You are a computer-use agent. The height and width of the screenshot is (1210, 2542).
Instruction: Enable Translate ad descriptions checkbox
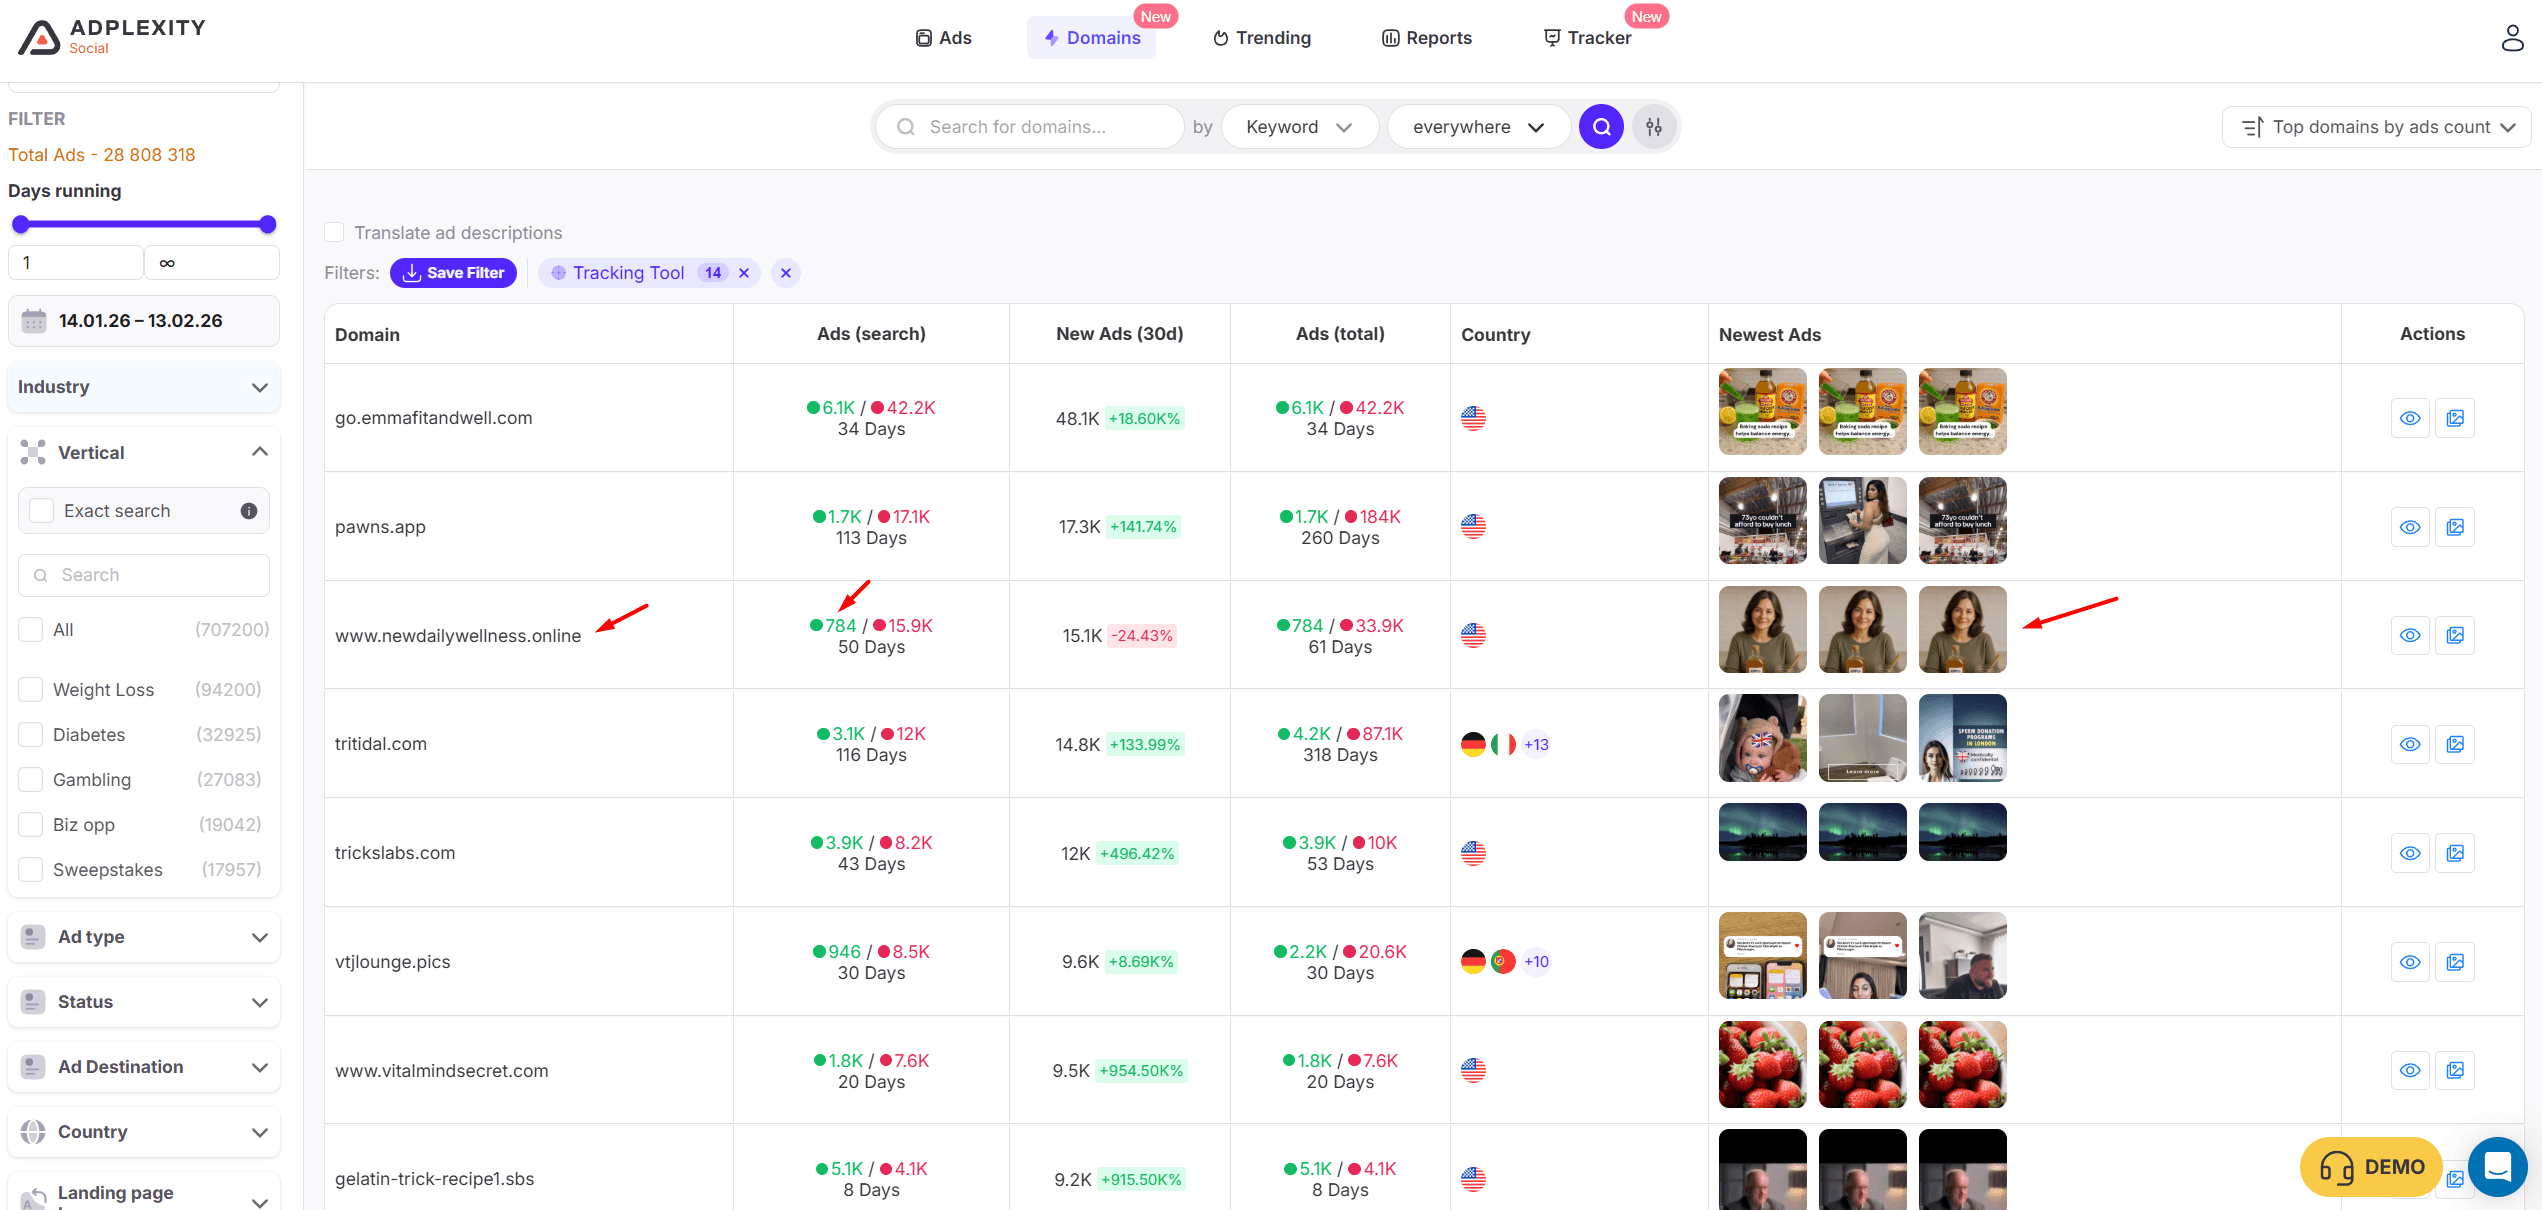pos(335,233)
